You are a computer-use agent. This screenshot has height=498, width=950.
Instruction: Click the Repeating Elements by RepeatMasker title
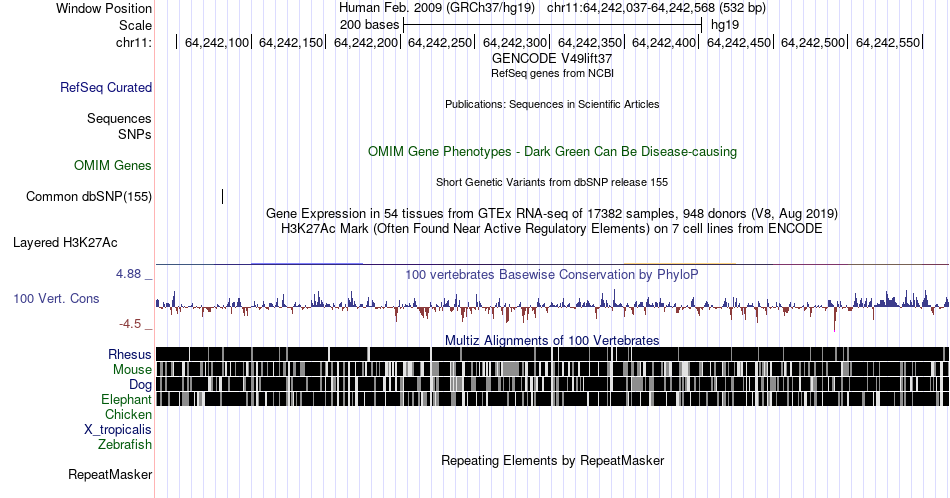(552, 460)
